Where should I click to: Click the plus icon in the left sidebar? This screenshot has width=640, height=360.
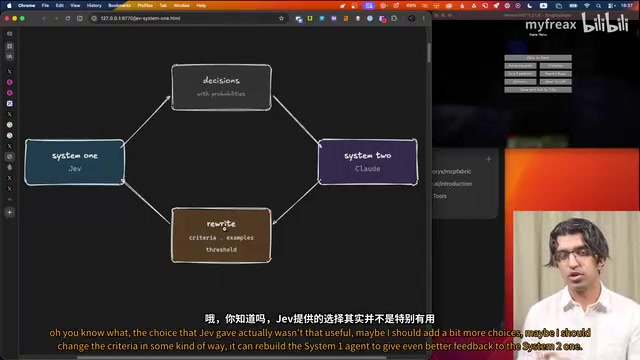[9, 212]
